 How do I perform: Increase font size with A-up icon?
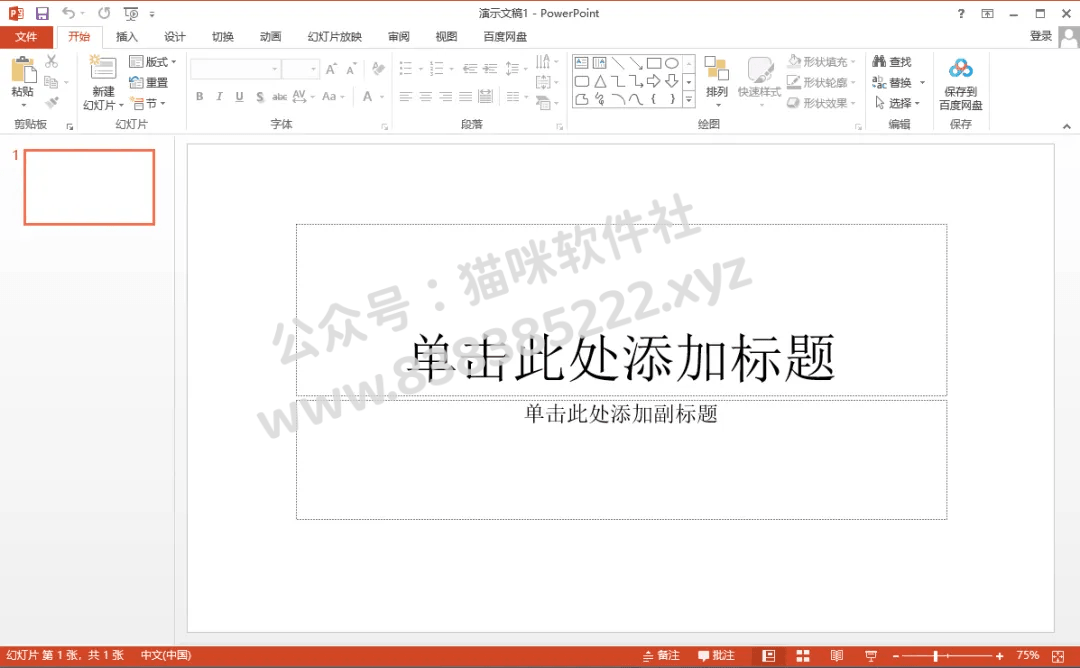click(331, 69)
